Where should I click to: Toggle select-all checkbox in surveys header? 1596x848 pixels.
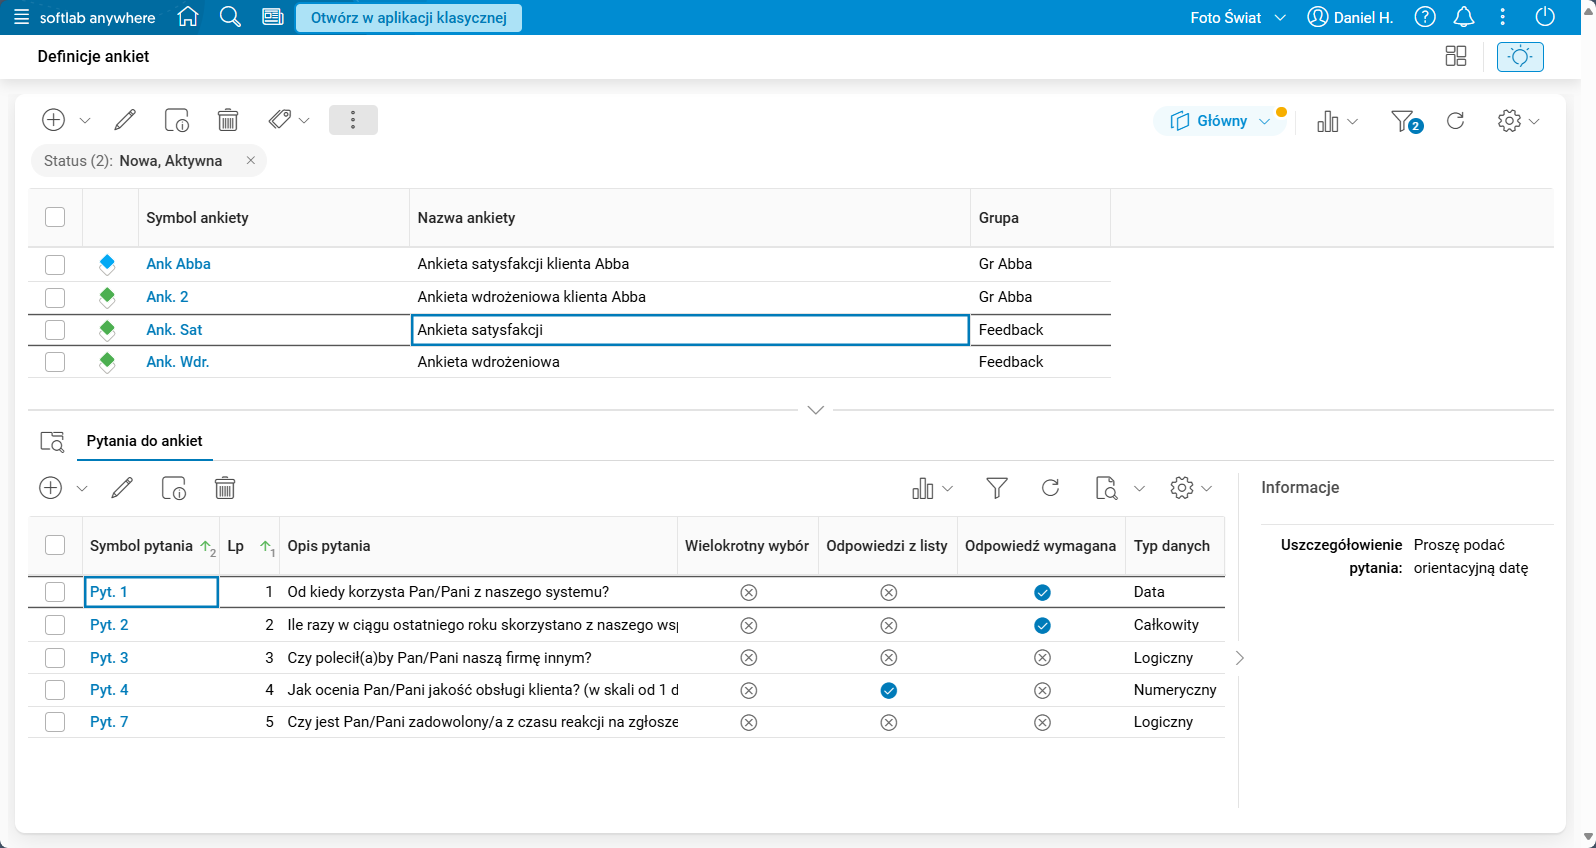tap(55, 217)
